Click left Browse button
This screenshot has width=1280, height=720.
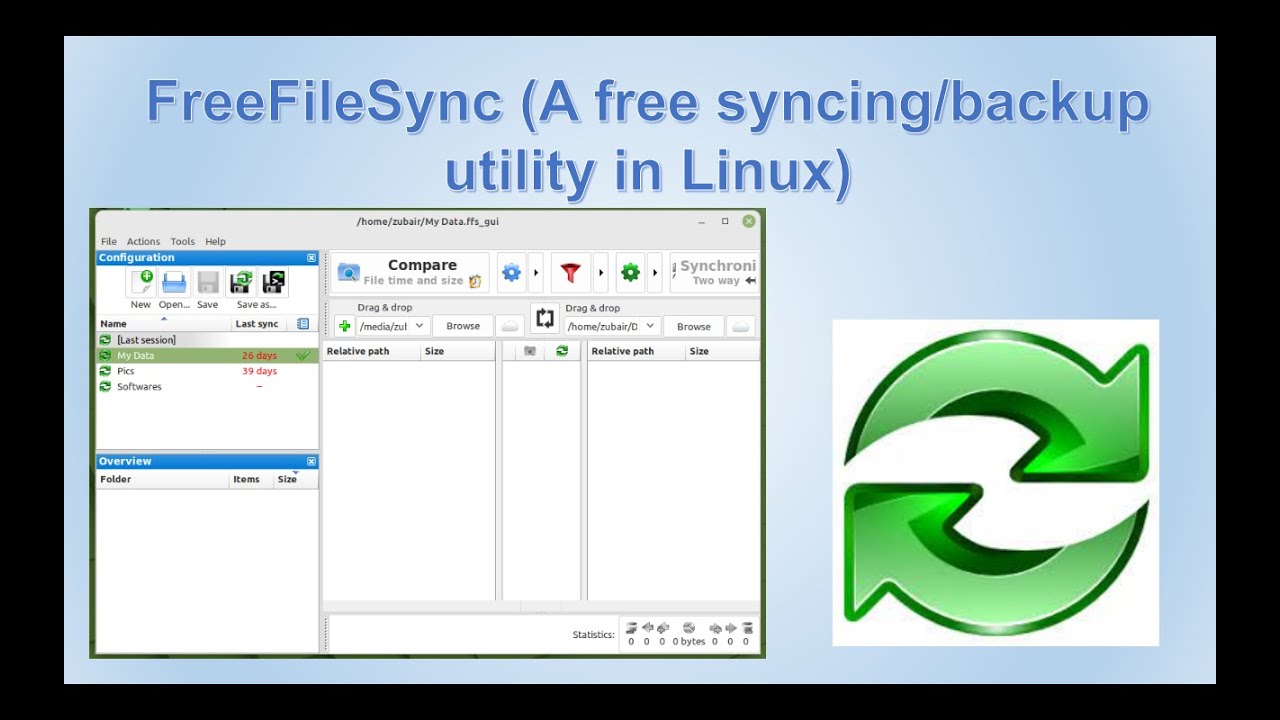click(463, 326)
